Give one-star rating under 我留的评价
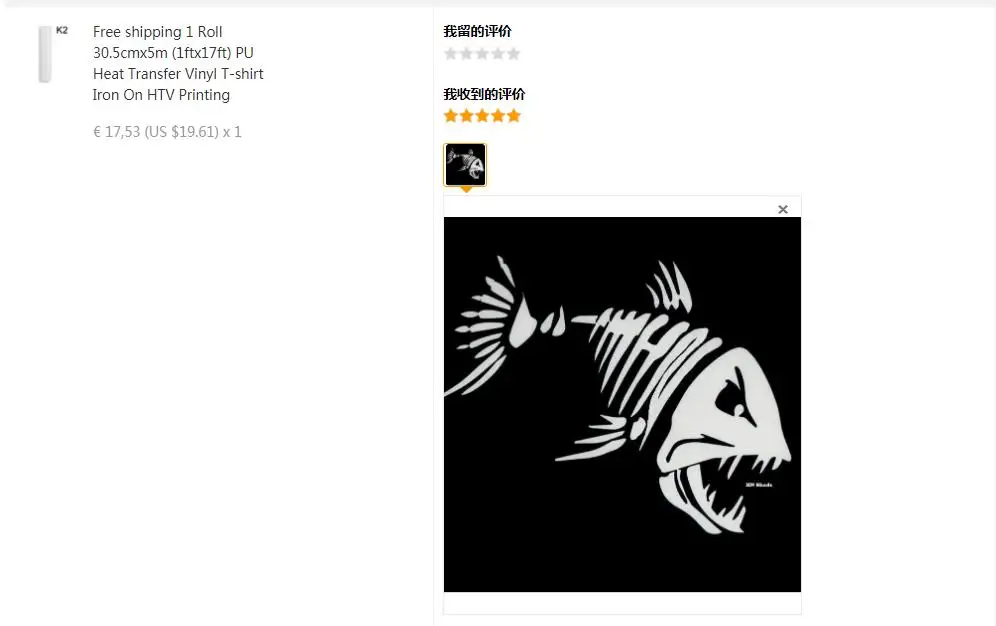The height and width of the screenshot is (626, 996). coord(450,54)
